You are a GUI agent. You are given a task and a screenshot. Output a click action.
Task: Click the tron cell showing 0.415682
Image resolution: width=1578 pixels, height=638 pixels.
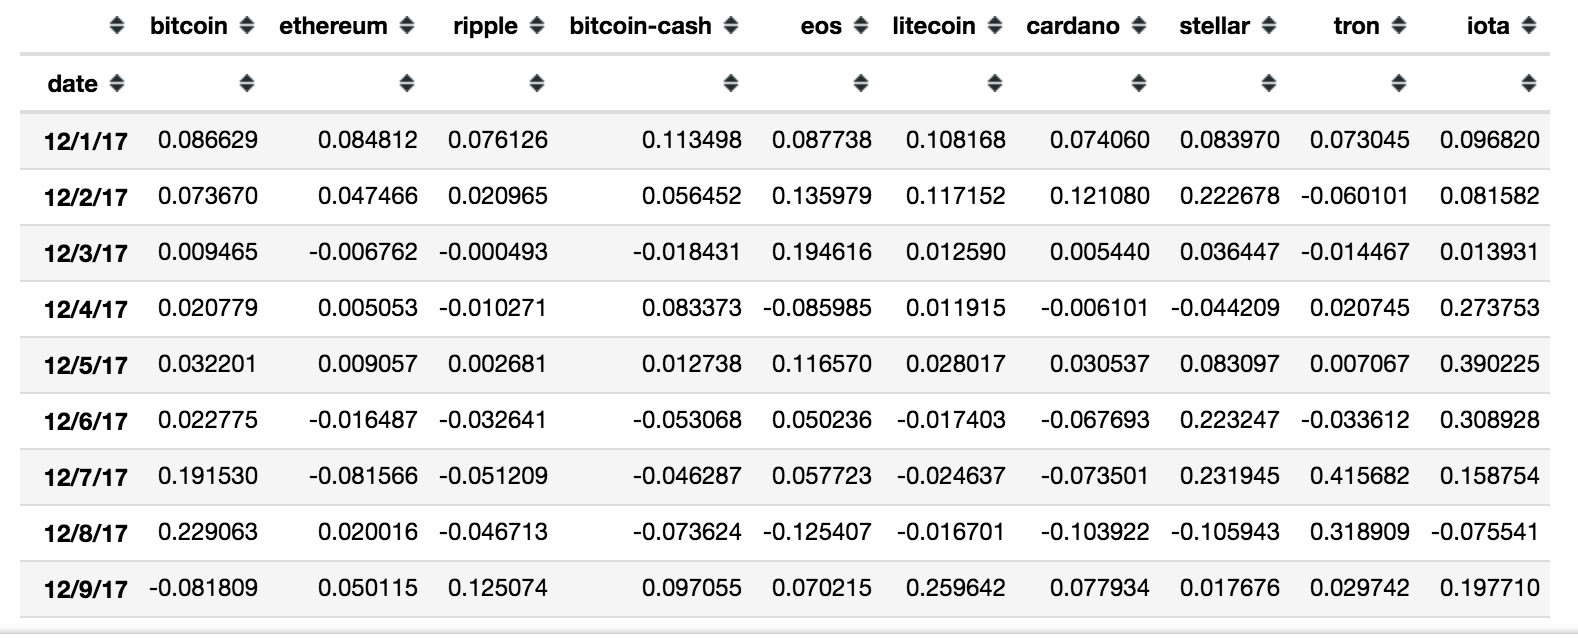pyautogui.click(x=1359, y=476)
